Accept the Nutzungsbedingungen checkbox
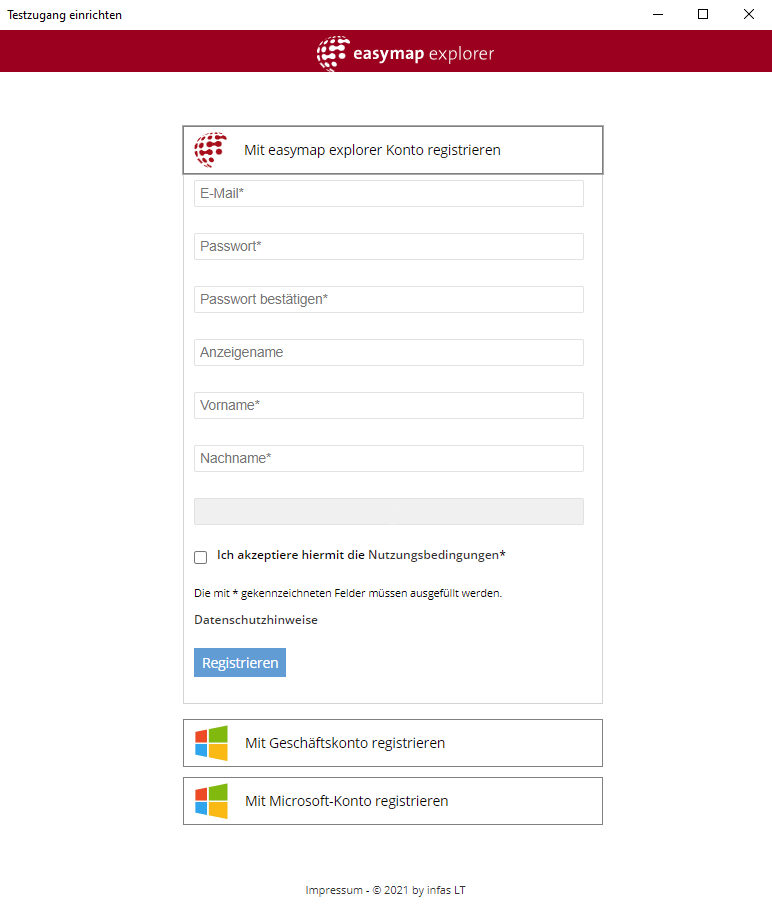 point(201,557)
